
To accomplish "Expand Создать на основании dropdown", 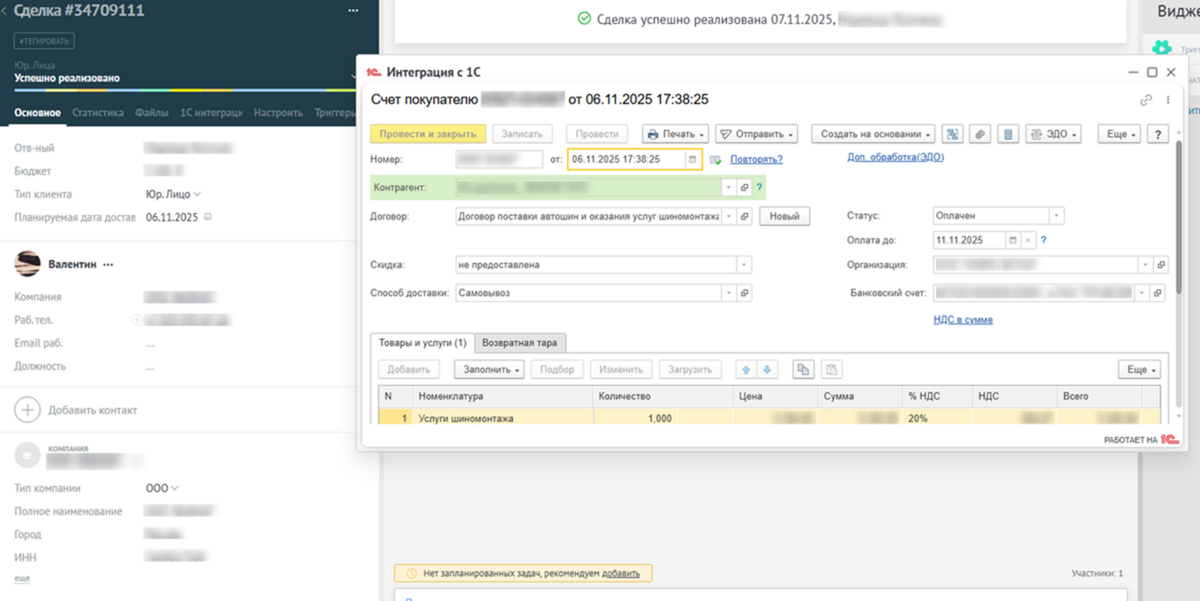I will pyautogui.click(x=873, y=134).
